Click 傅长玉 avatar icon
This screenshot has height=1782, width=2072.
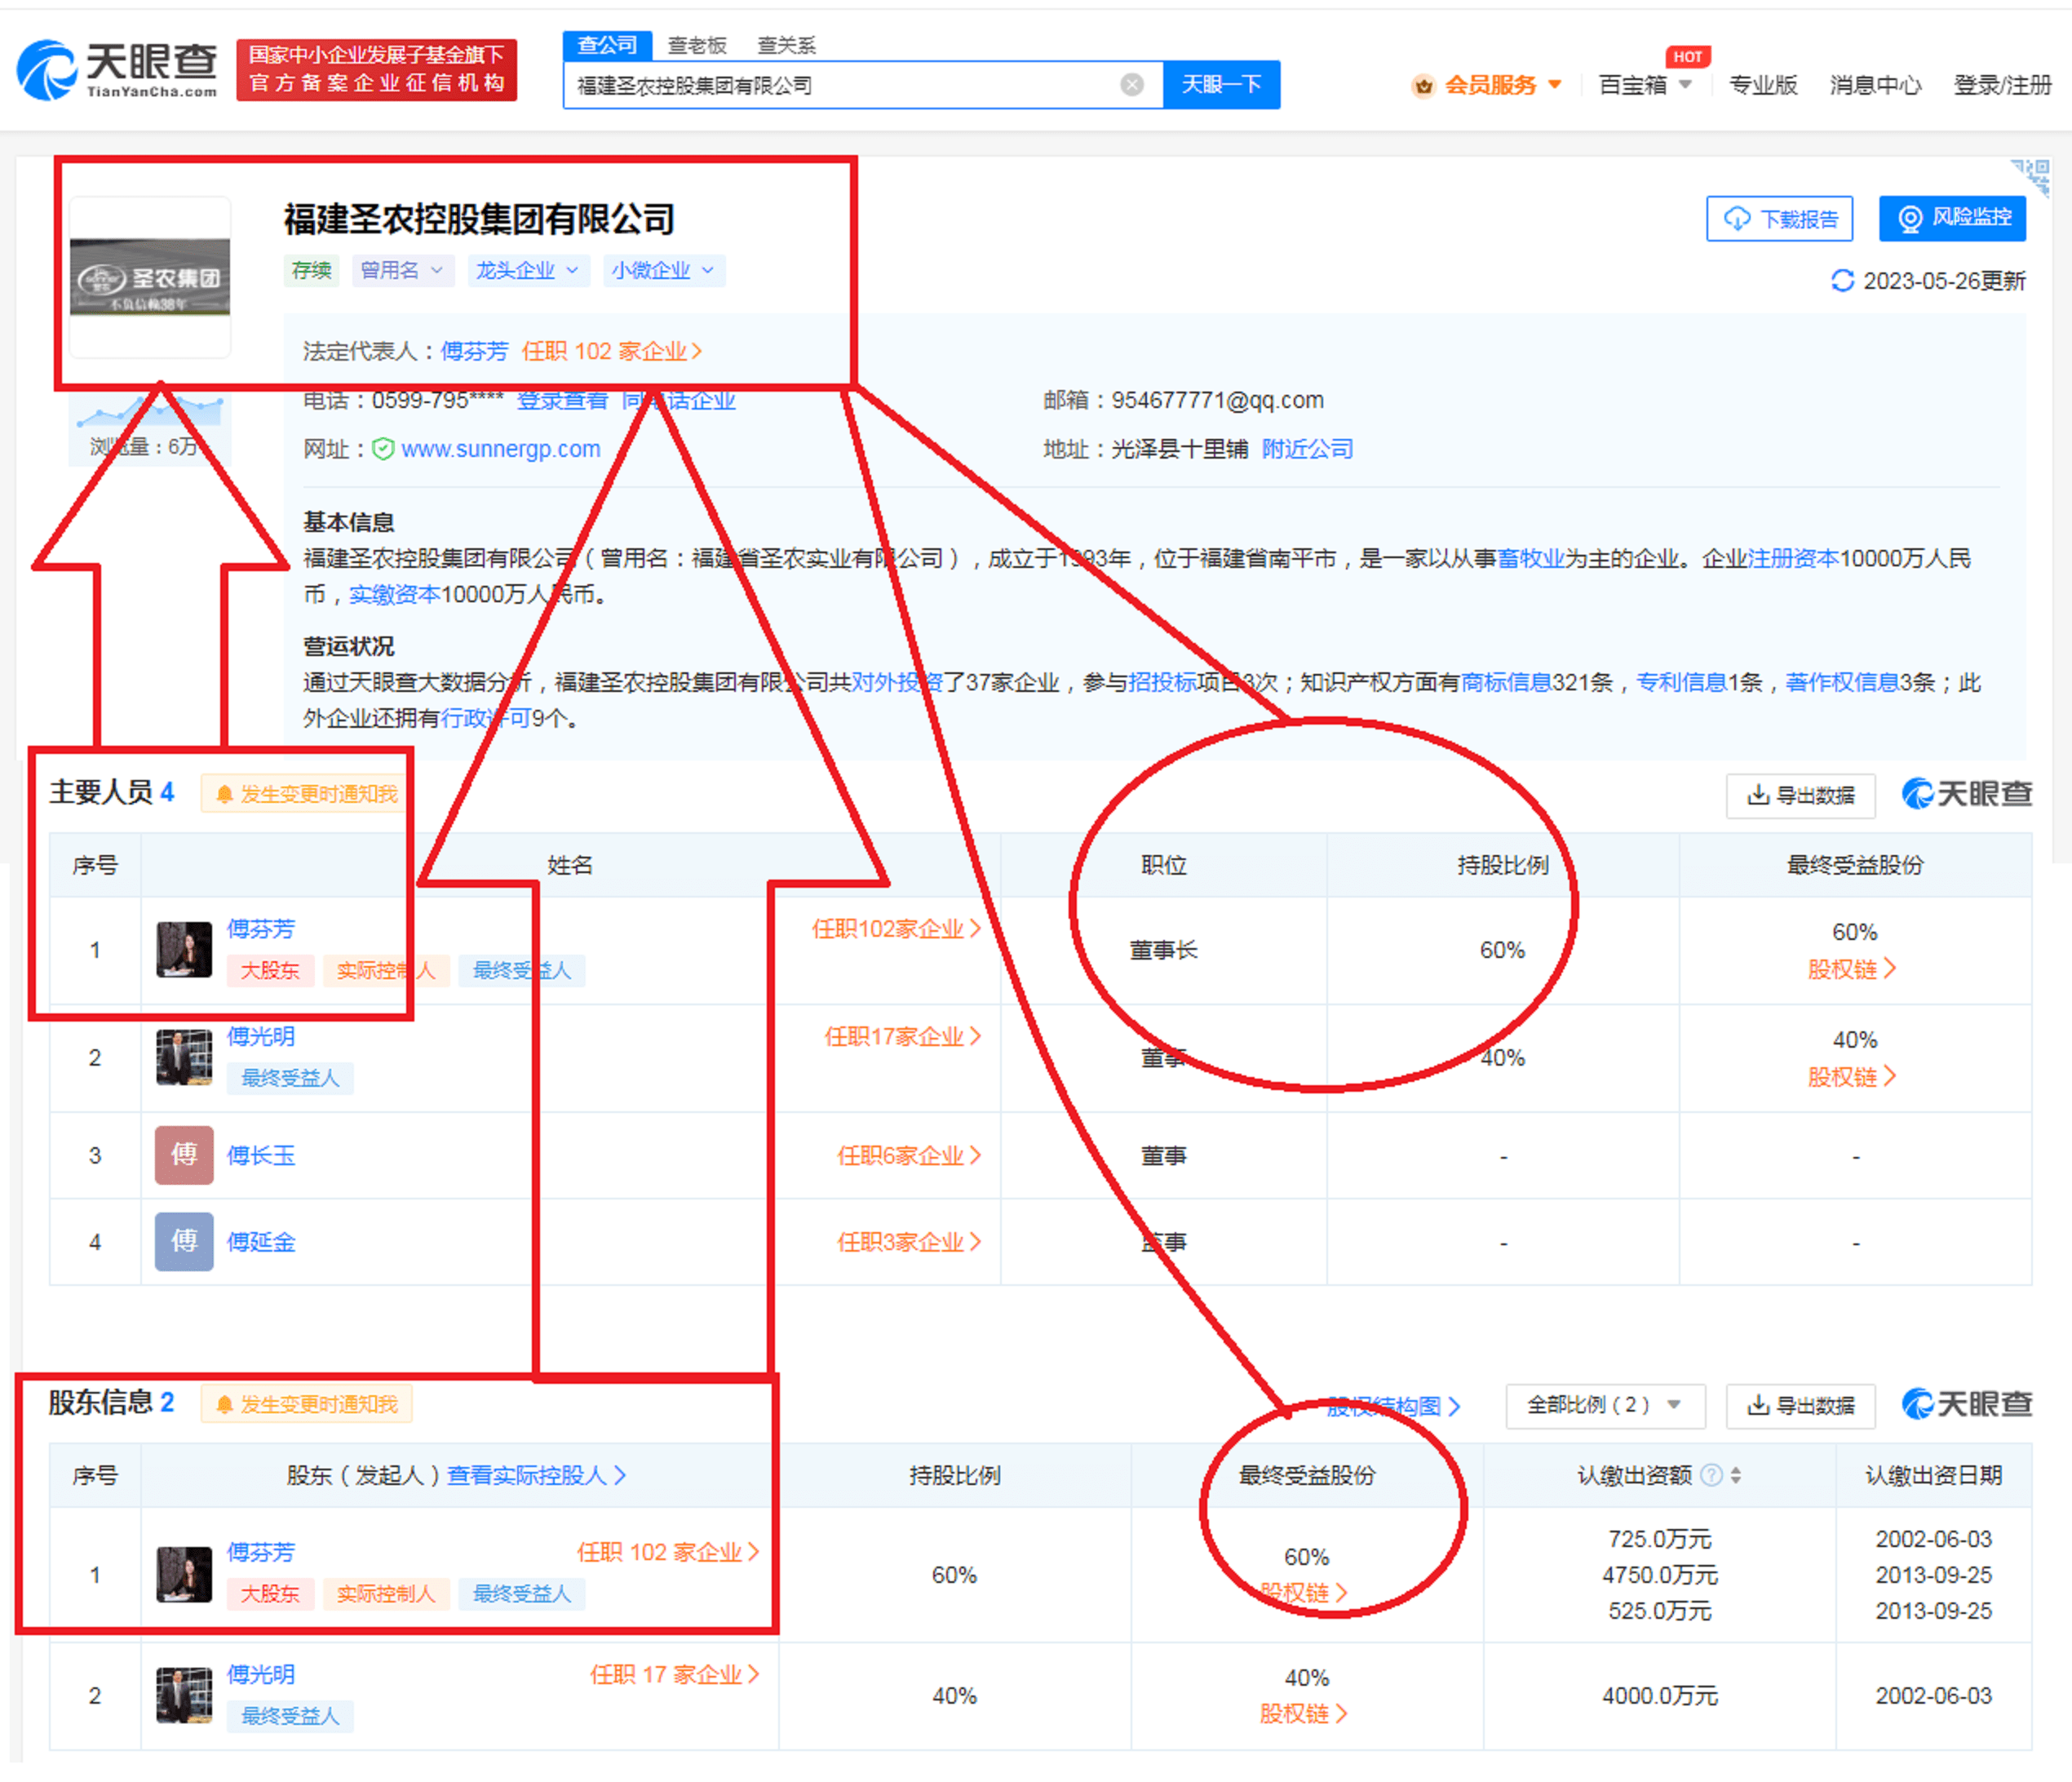click(x=184, y=1155)
